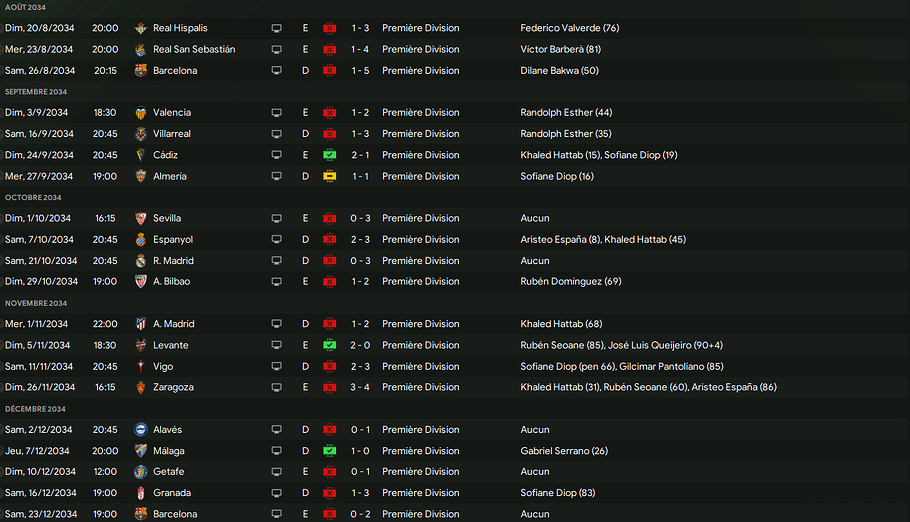
Task: Click the A. Madrid club crest
Action: click(x=141, y=324)
